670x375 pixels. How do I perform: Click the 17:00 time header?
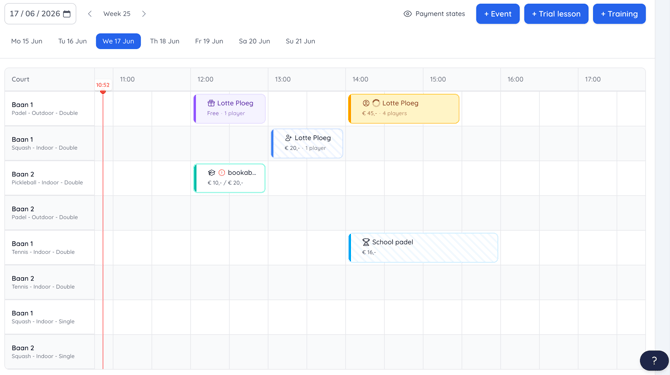click(x=593, y=79)
